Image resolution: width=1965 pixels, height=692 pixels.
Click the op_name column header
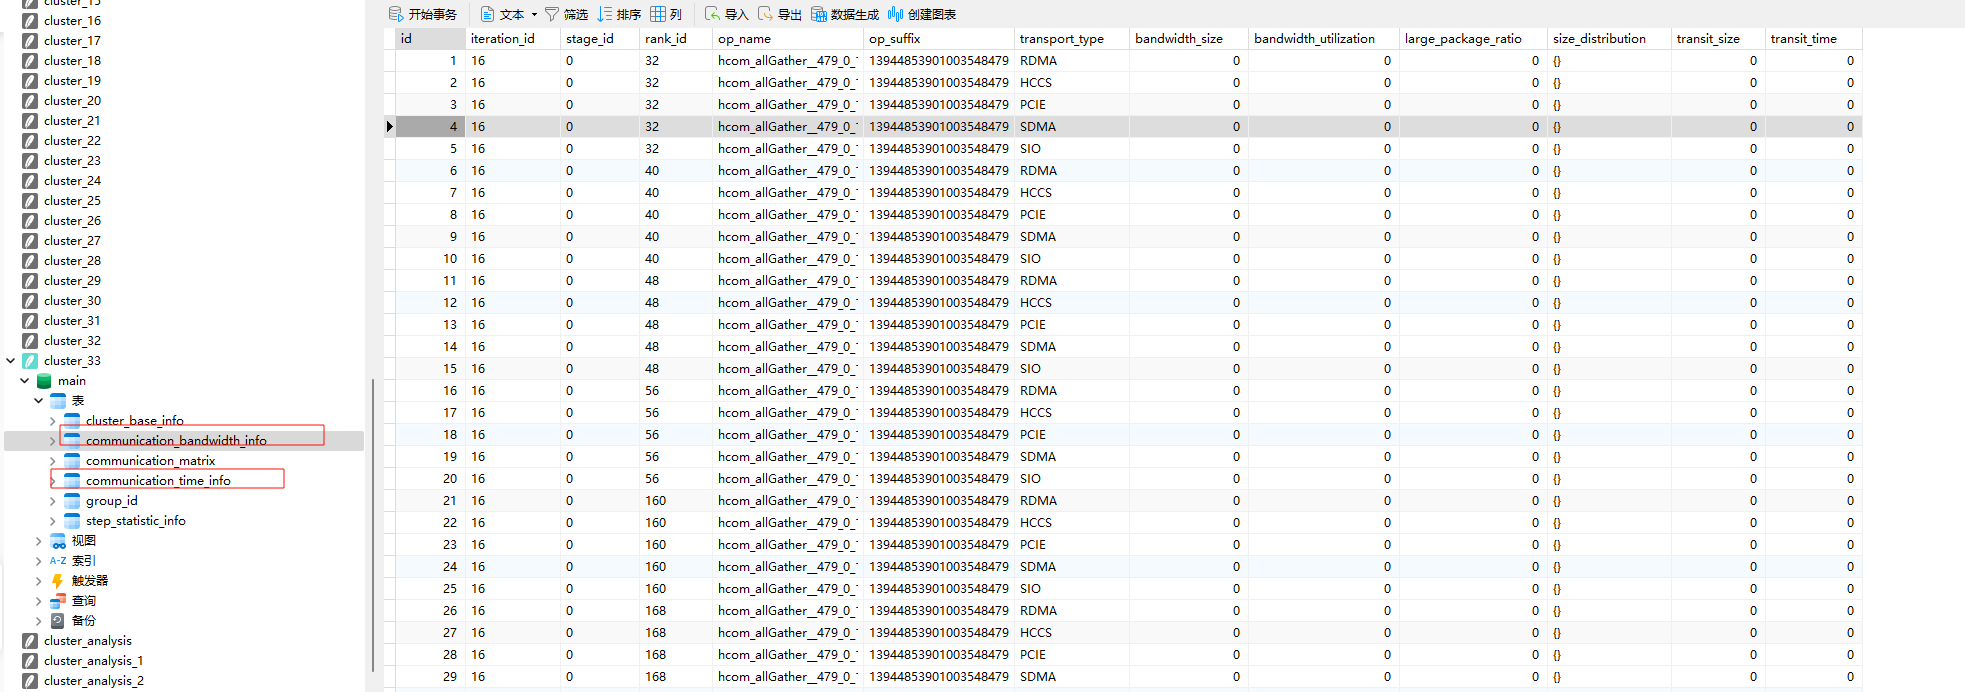(788, 39)
